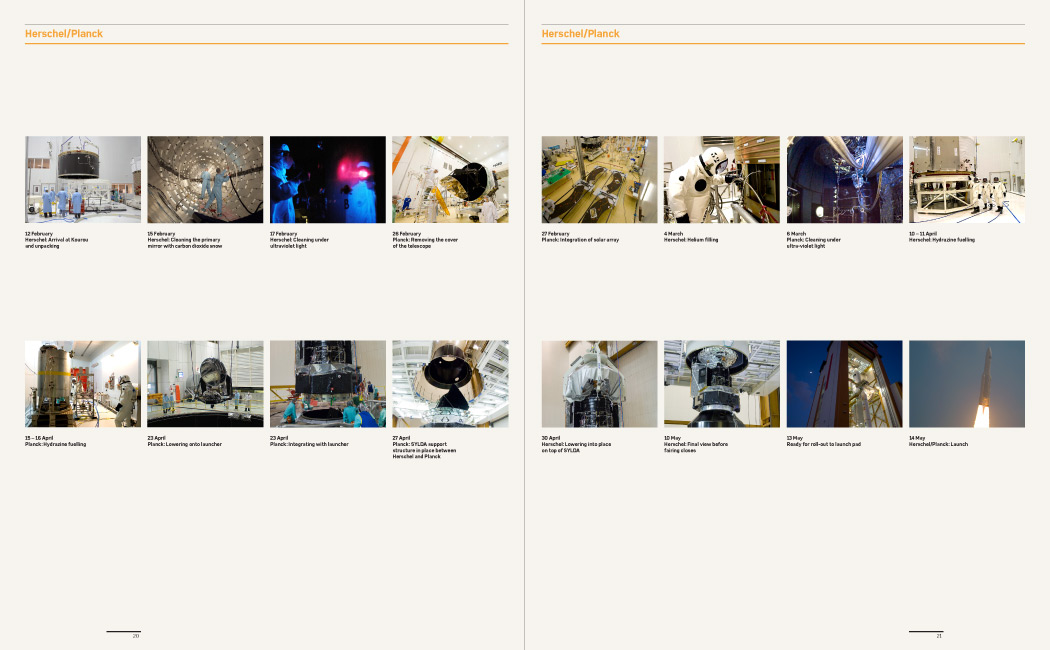Select the Herschel helium filling photo
This screenshot has width=1050, height=650.
[722, 179]
